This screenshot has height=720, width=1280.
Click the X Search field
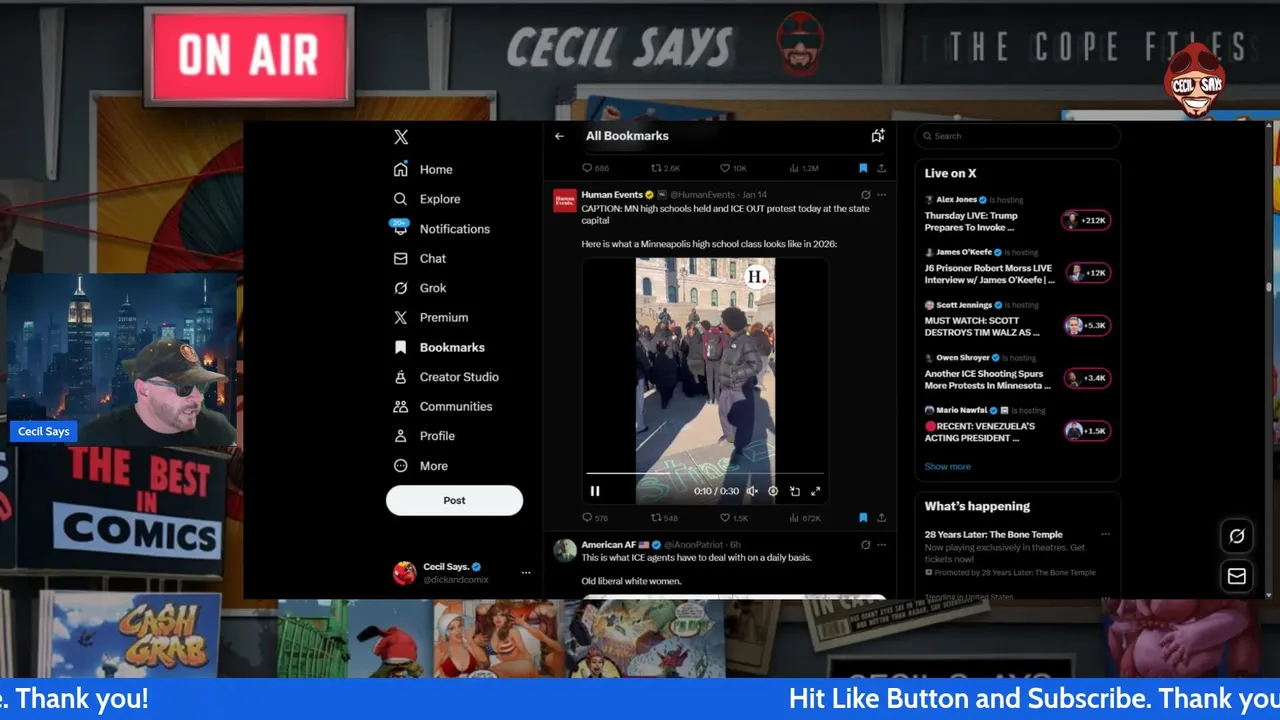[x=1017, y=136]
